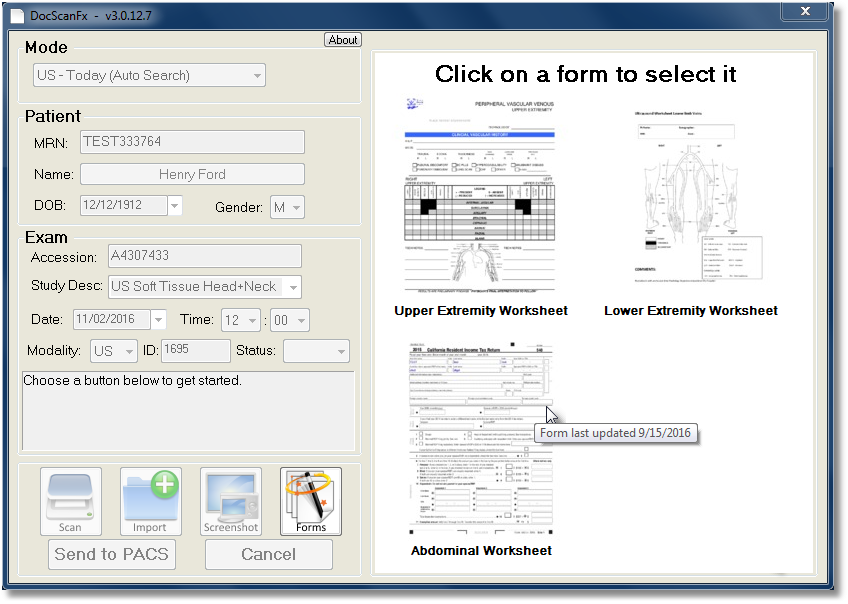Image resolution: width=848 pixels, height=604 pixels.
Task: Click the Import folder icon button
Action: (151, 502)
